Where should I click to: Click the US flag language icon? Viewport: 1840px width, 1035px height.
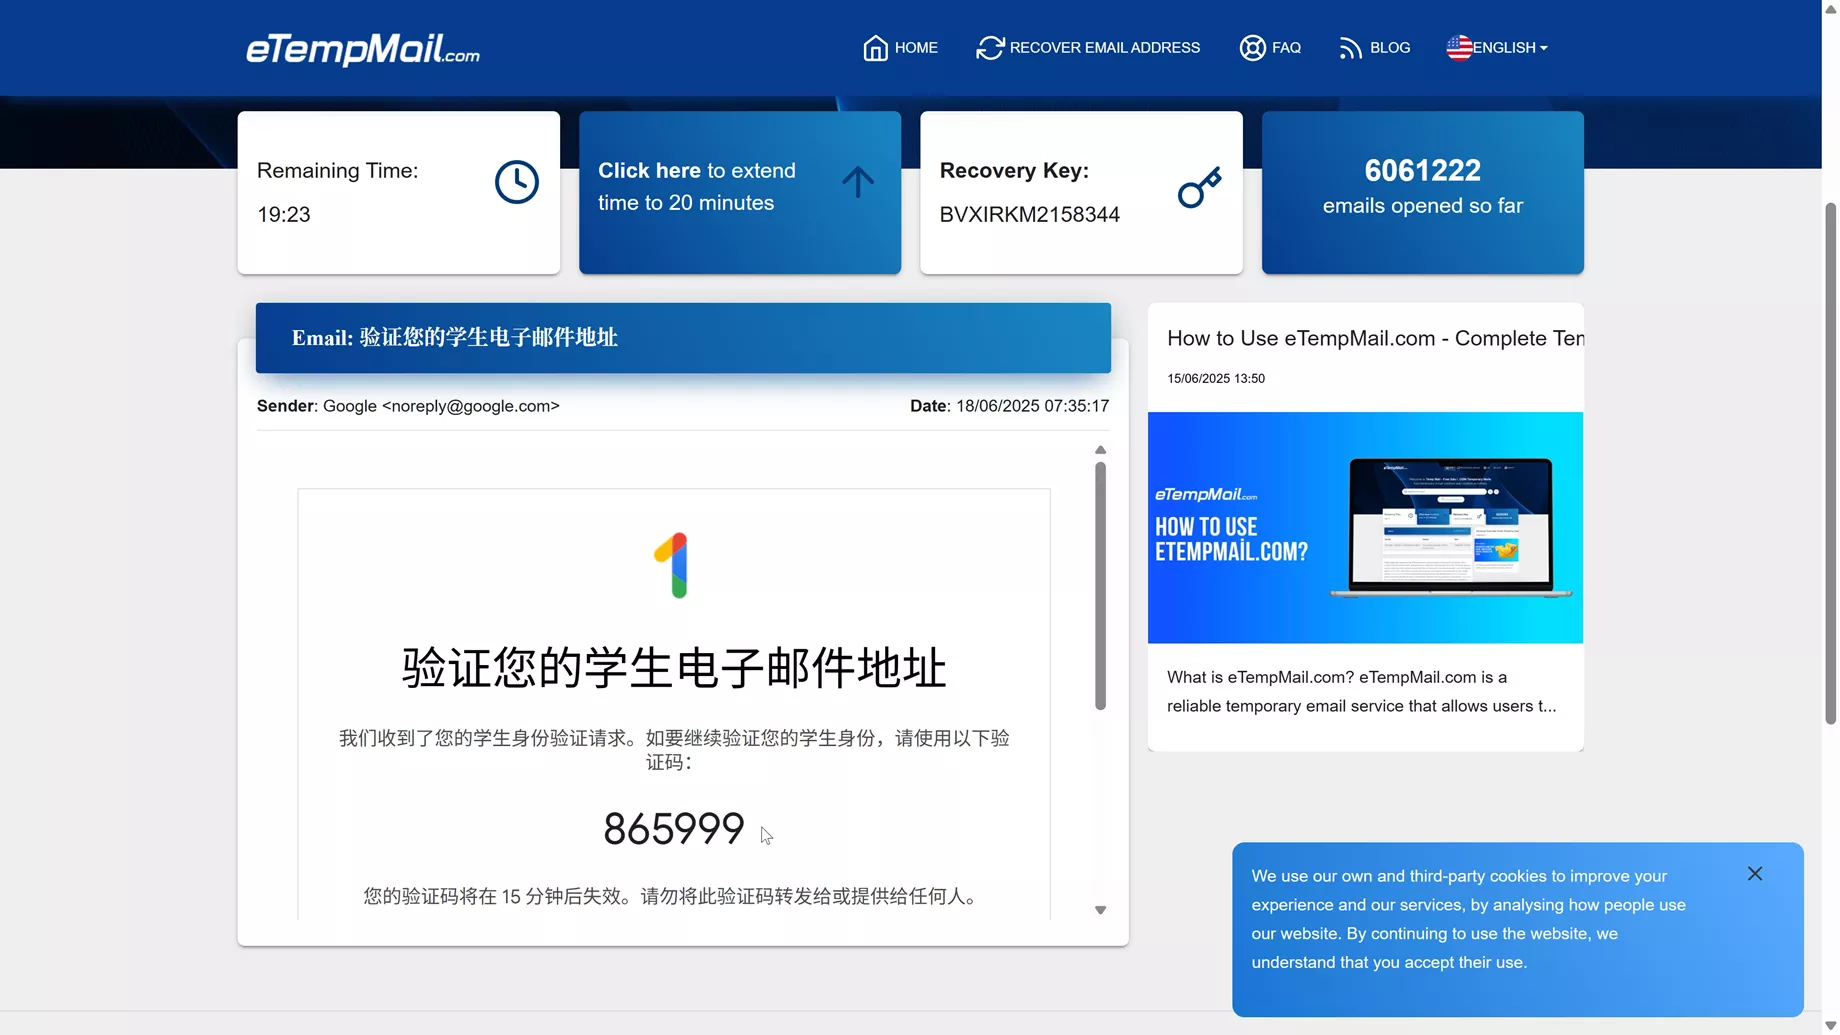tap(1459, 48)
